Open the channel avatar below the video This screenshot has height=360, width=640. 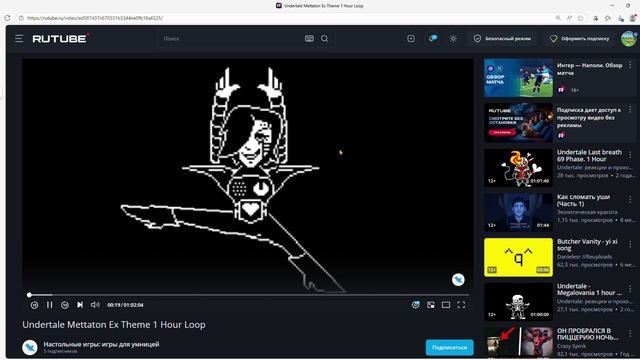[30, 347]
